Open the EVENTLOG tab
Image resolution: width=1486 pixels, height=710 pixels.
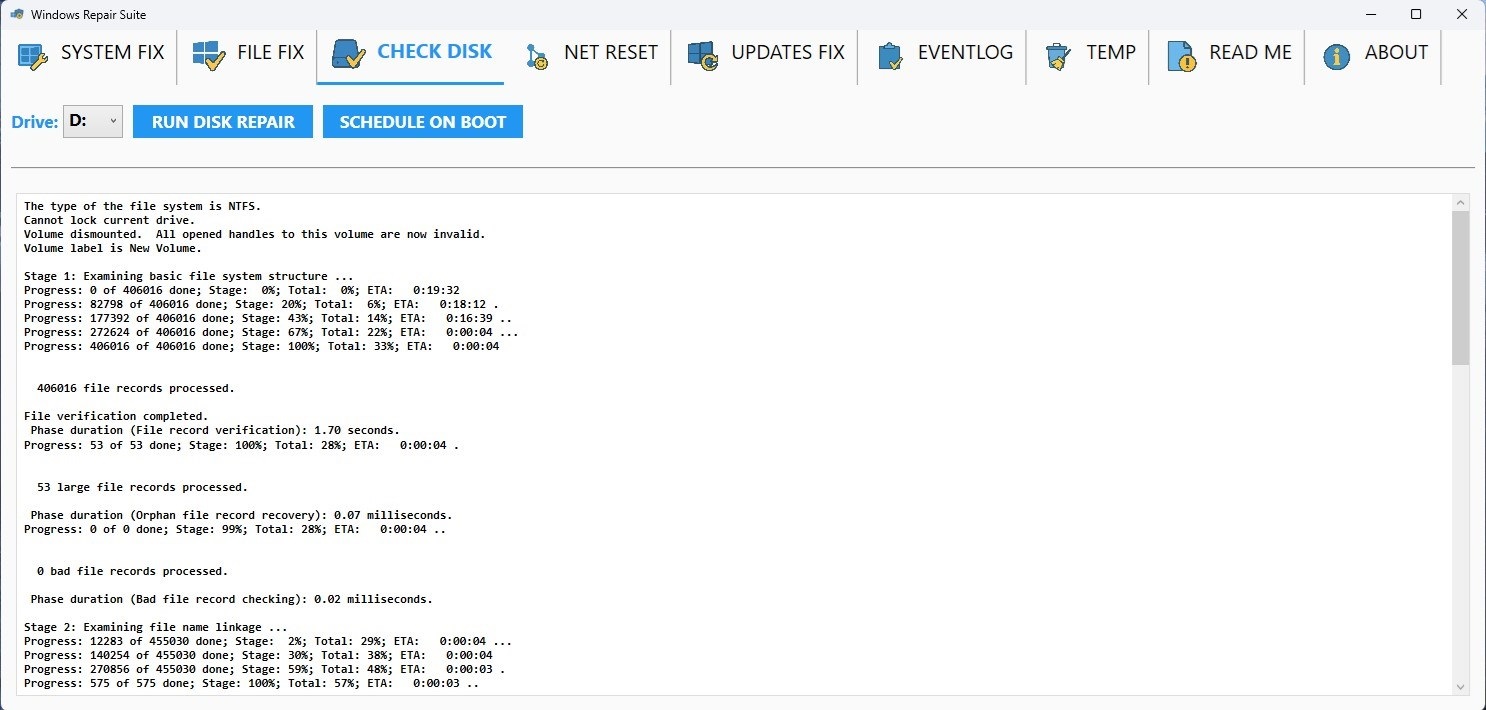(x=965, y=53)
